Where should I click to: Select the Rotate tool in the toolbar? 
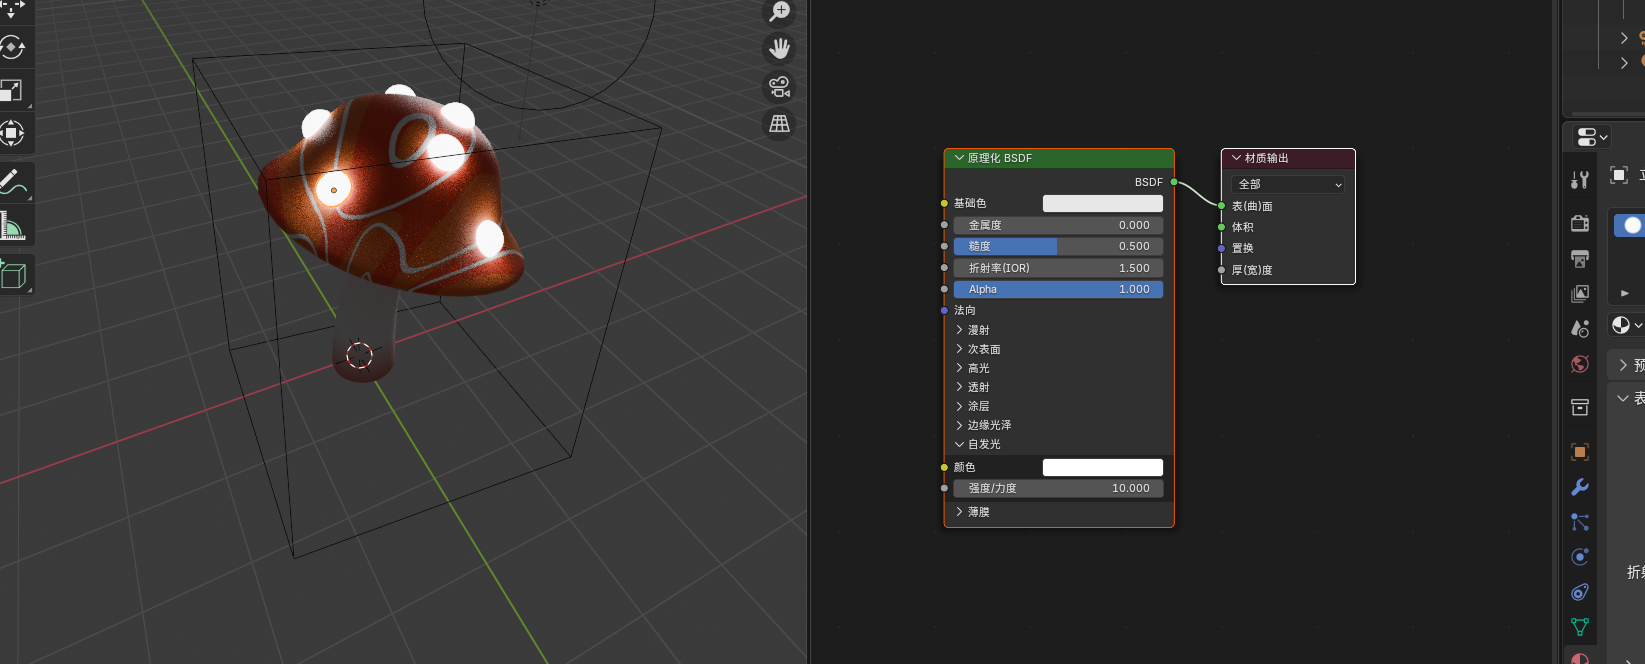tap(12, 47)
